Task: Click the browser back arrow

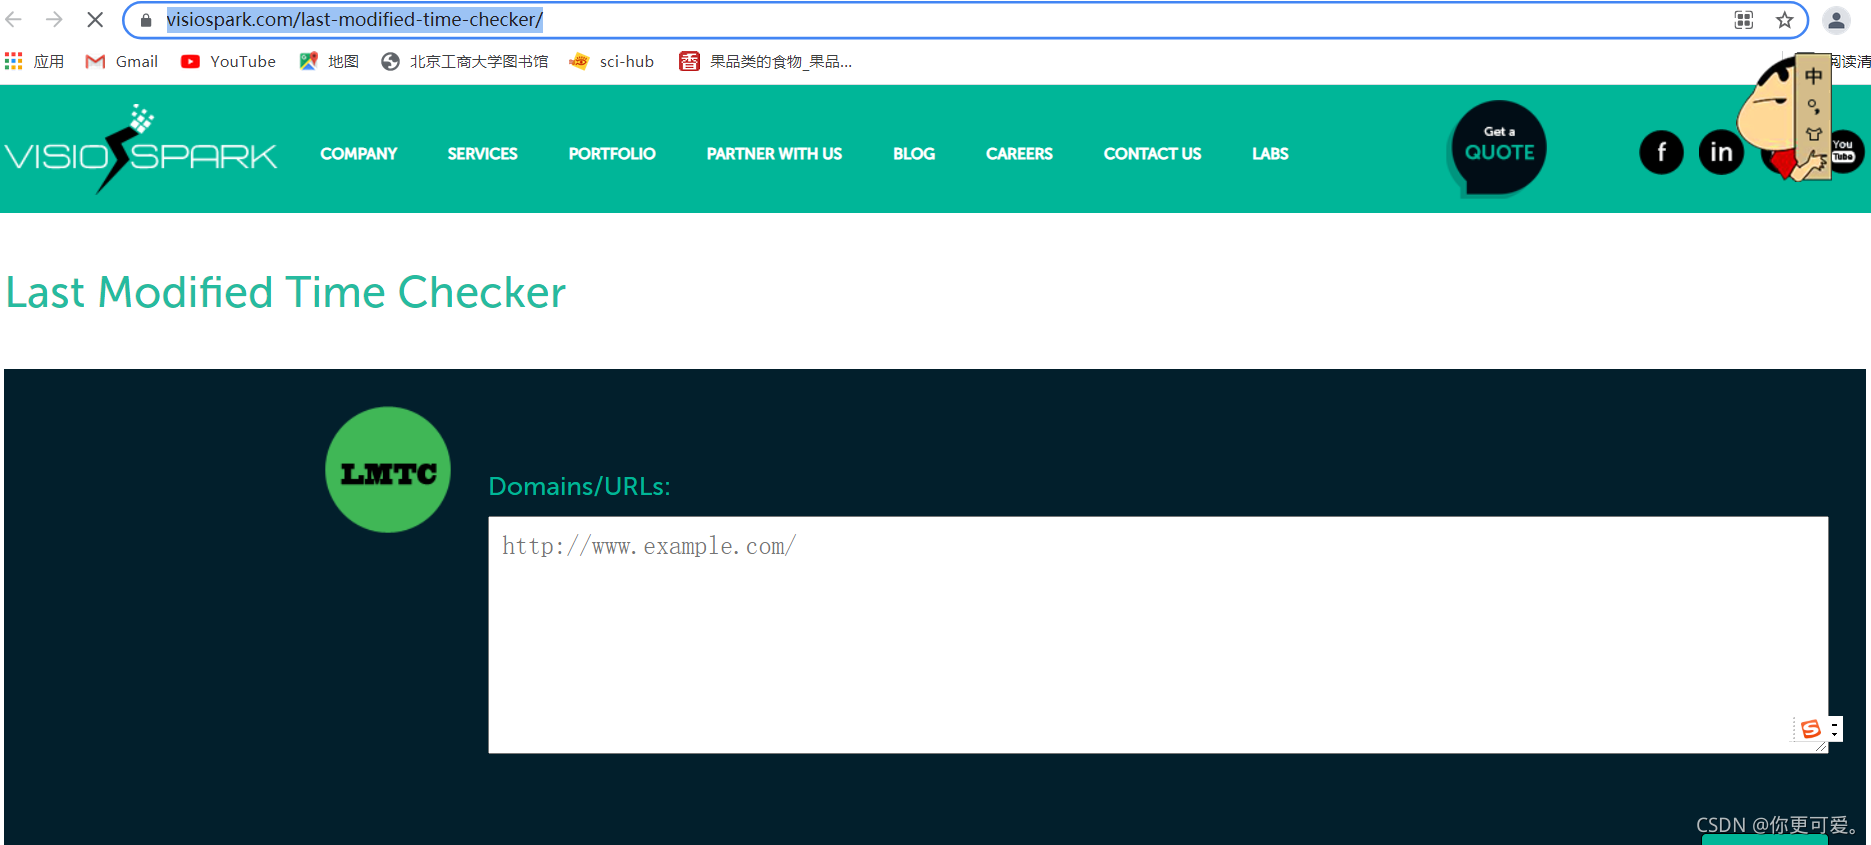Action: 14,19
